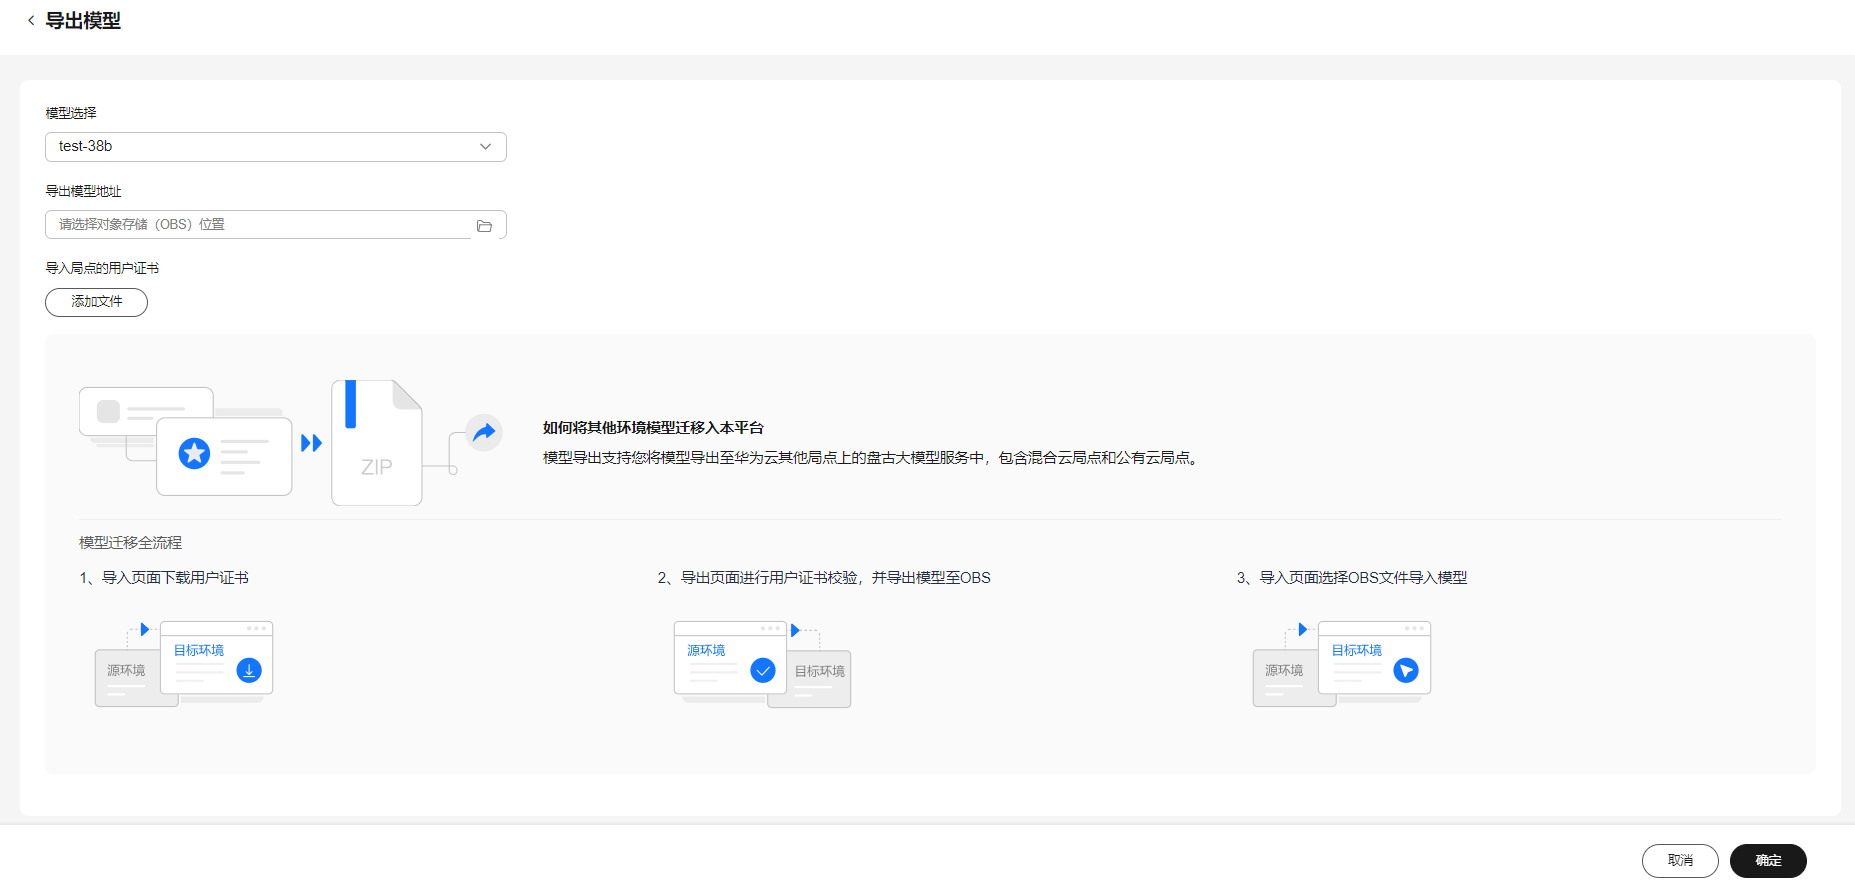Open the folder browse icon in OBS field
Screen dimensions: 1855x886
point(484,226)
